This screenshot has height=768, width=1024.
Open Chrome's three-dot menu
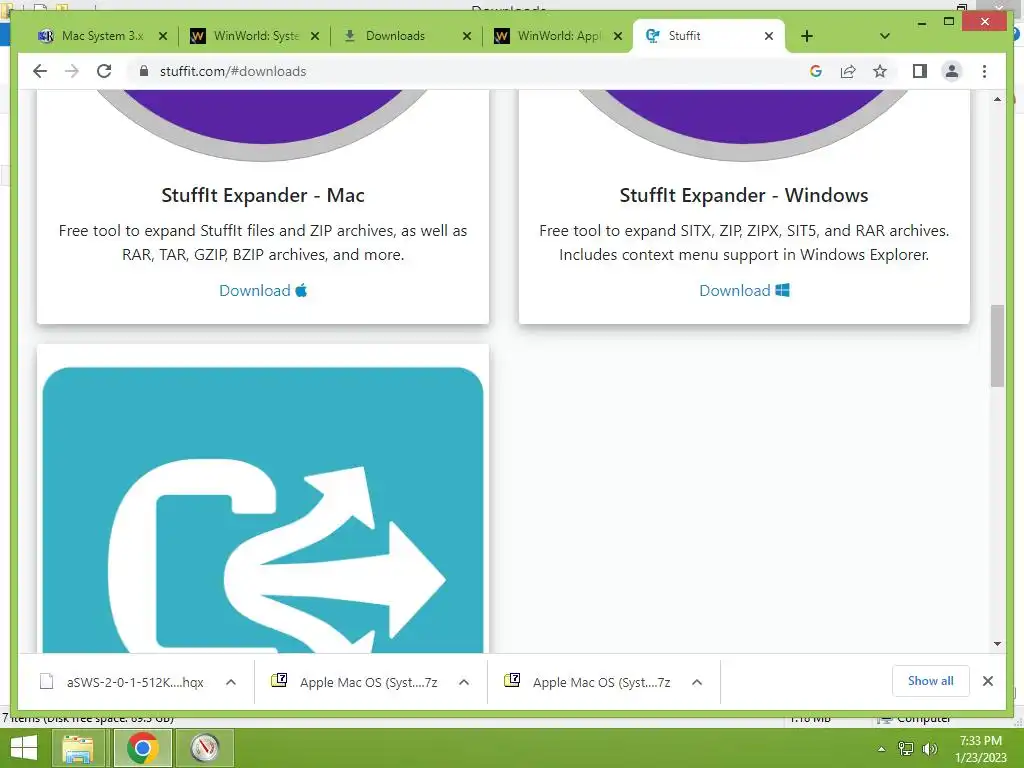pos(984,71)
